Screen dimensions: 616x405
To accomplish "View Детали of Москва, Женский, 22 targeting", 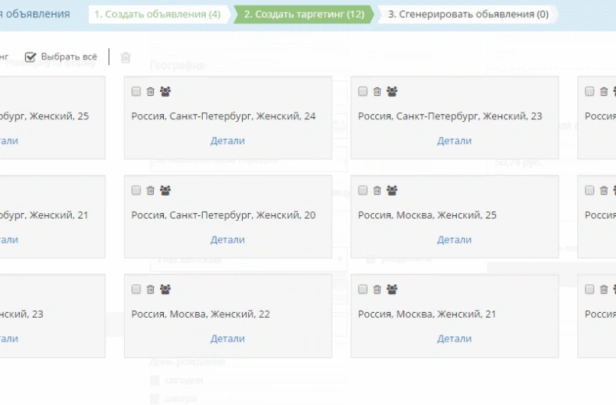I will (227, 339).
